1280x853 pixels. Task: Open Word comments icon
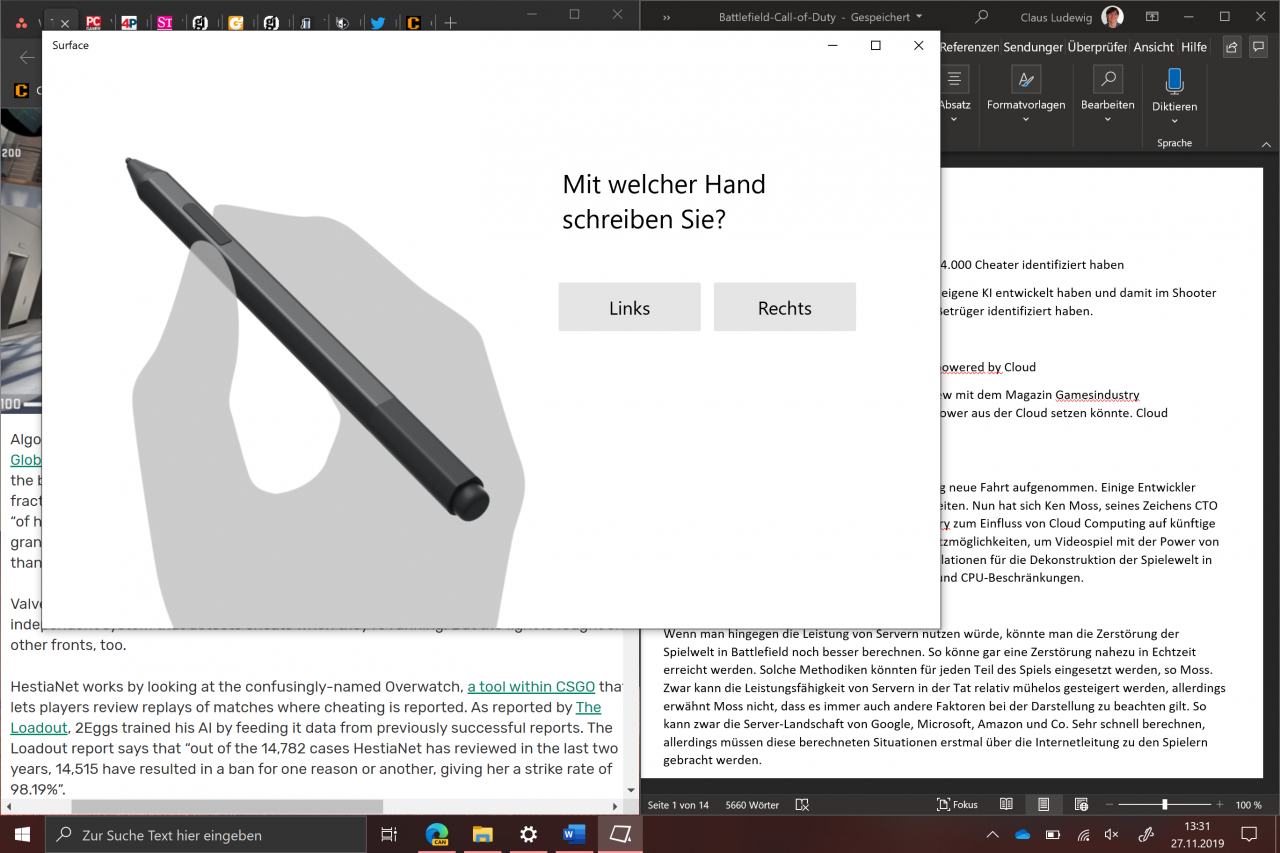(x=1259, y=47)
